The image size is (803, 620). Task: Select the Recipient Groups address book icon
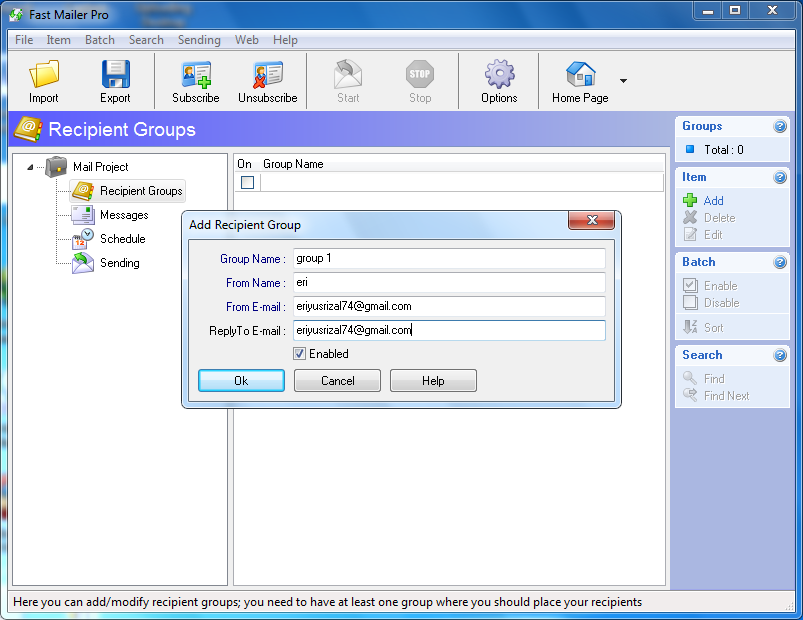(x=83, y=190)
